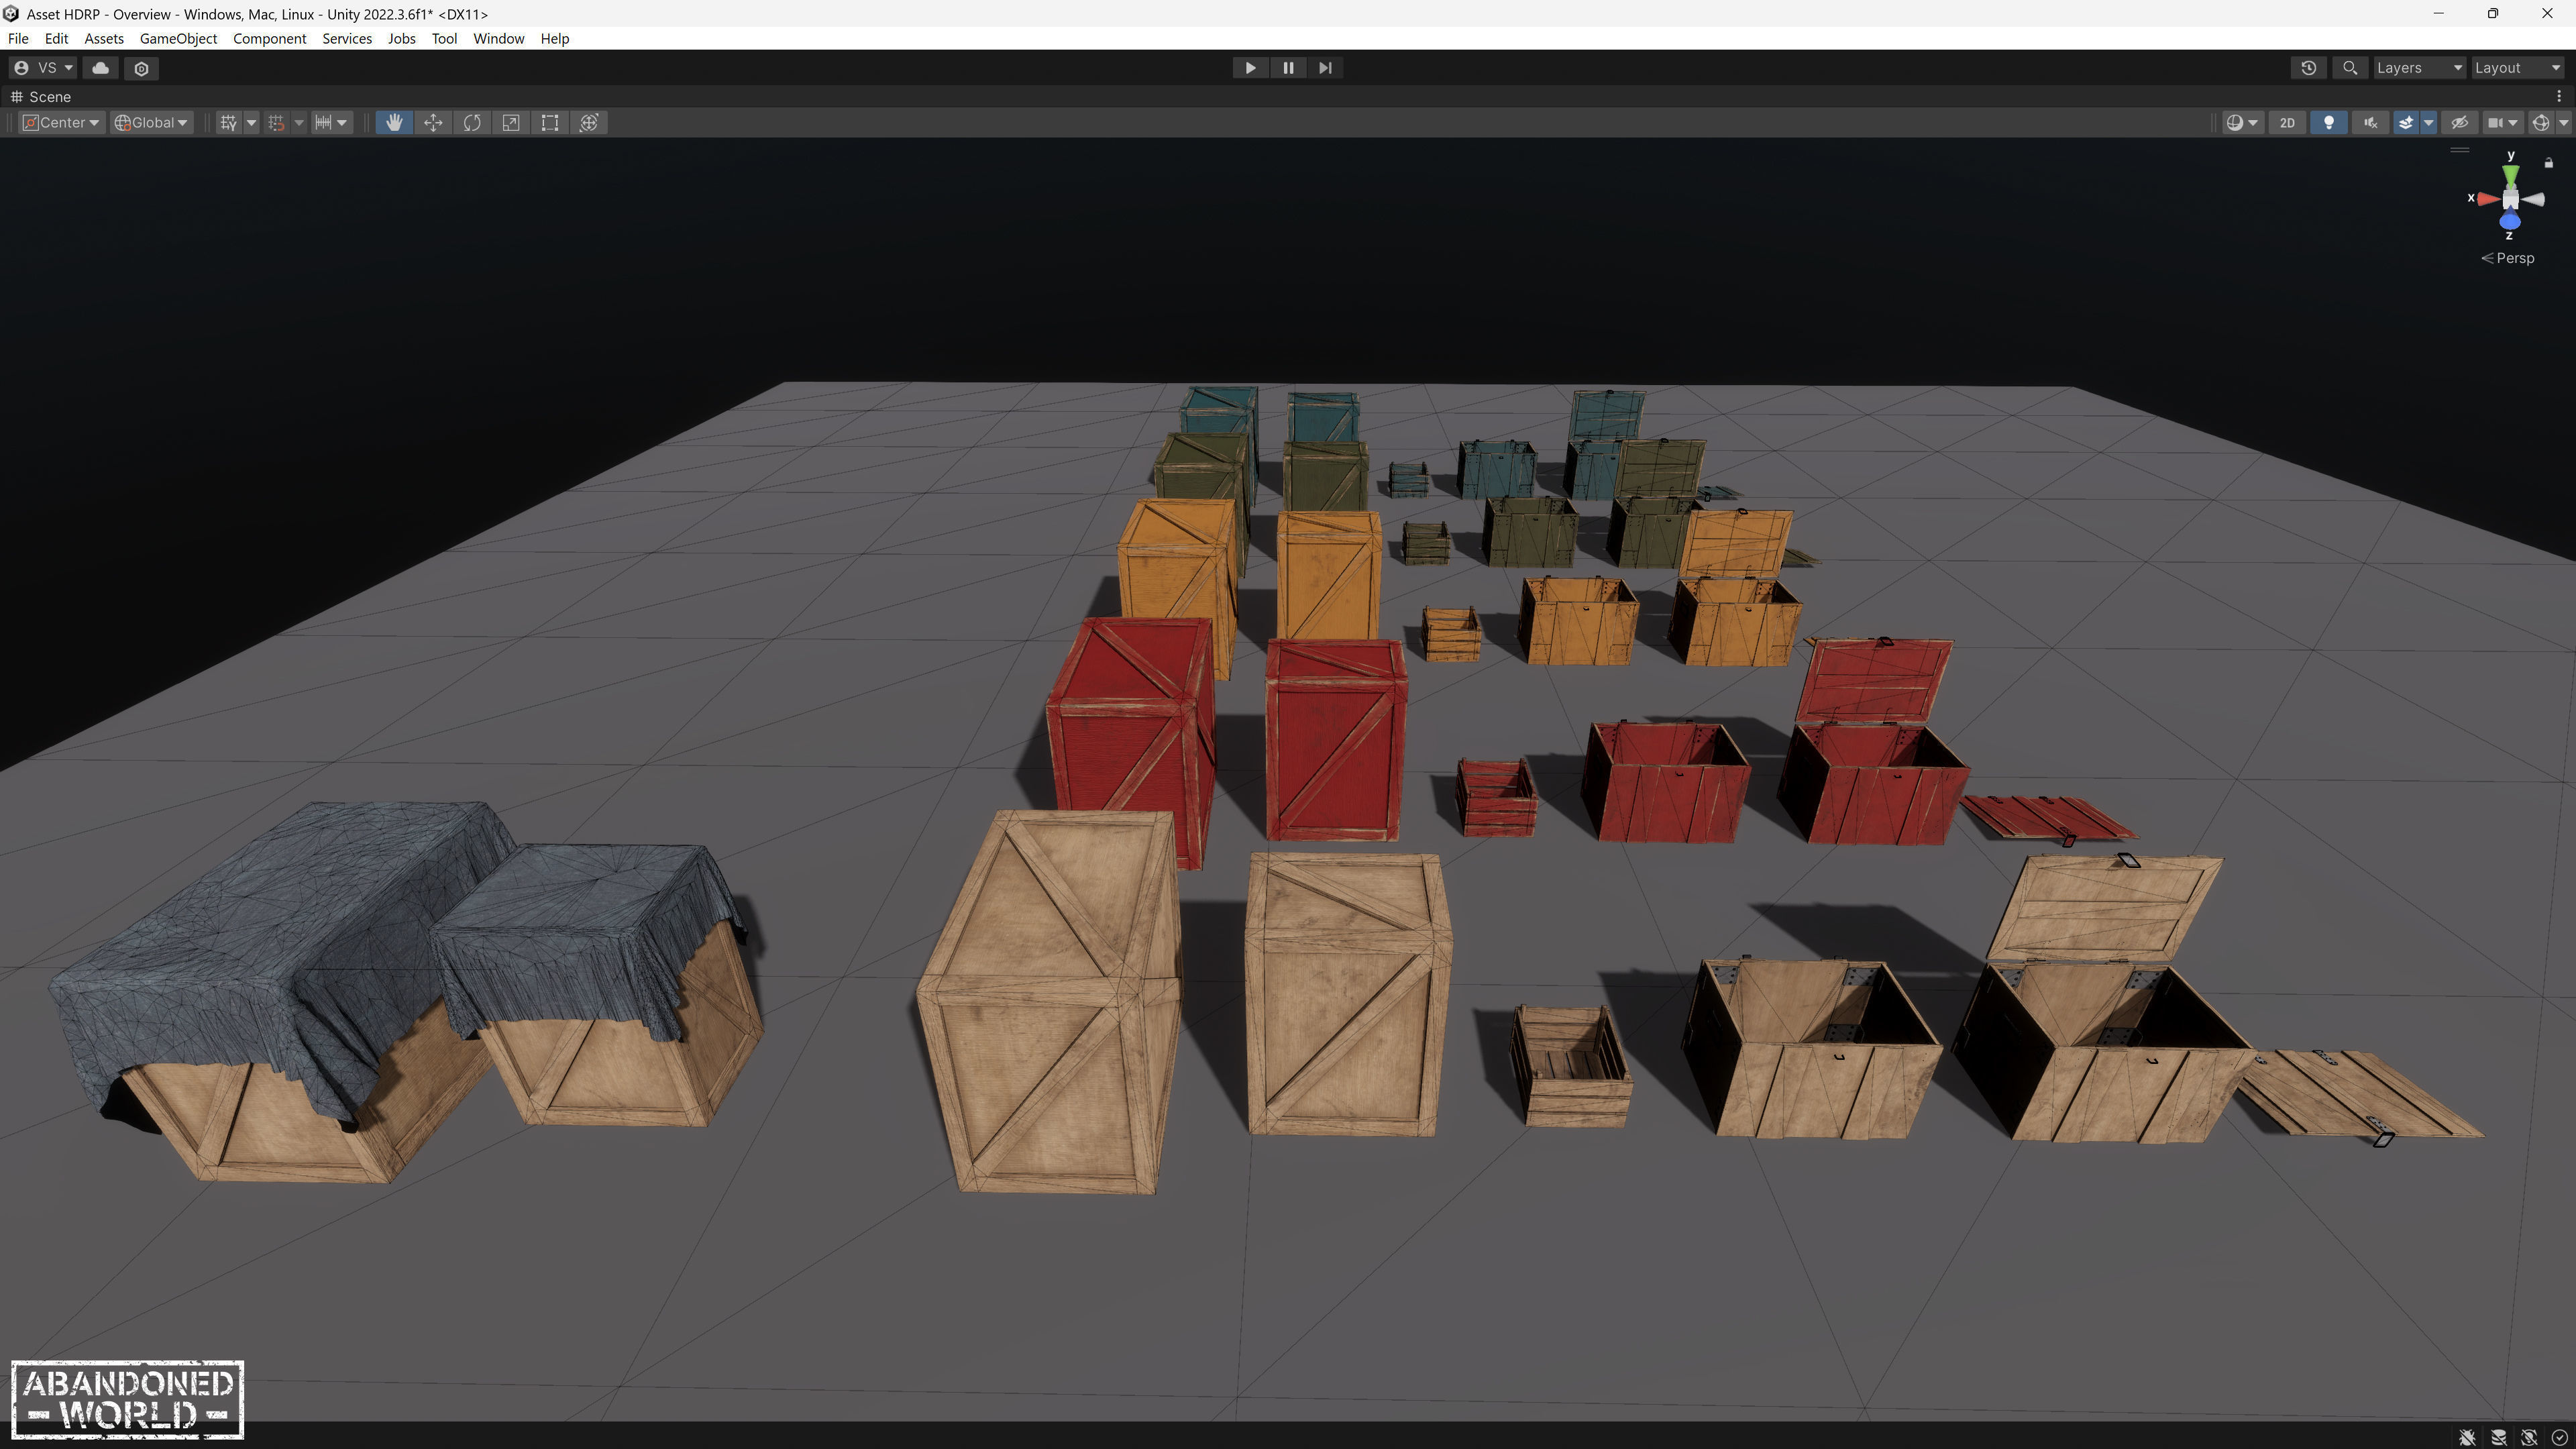
Task: Open the Edit menu
Action: 56,38
